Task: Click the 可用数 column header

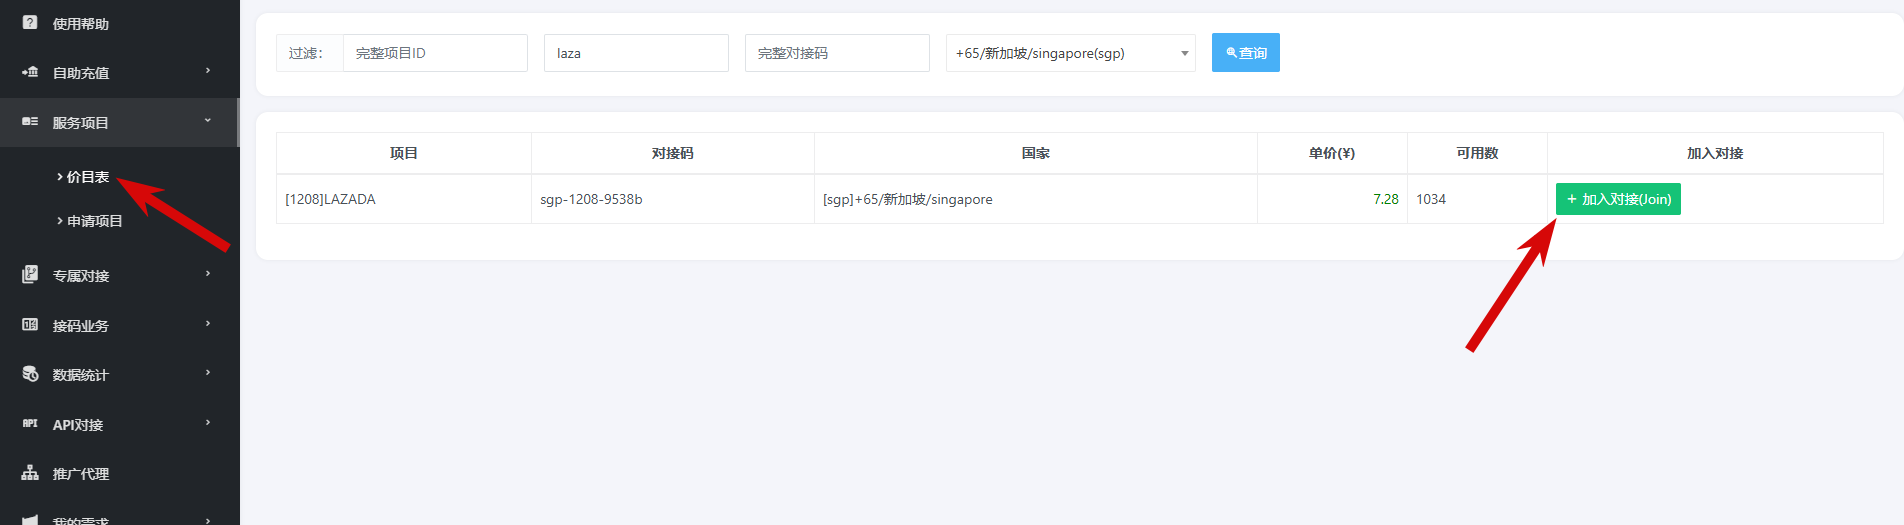Action: tap(1477, 153)
